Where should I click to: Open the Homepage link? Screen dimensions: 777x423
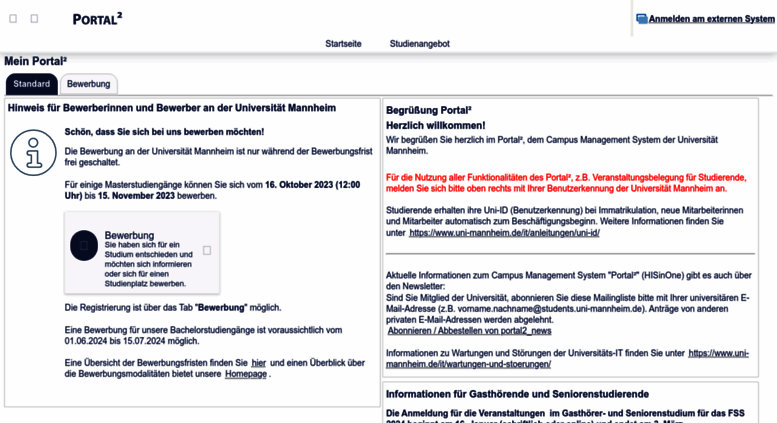coord(246,373)
